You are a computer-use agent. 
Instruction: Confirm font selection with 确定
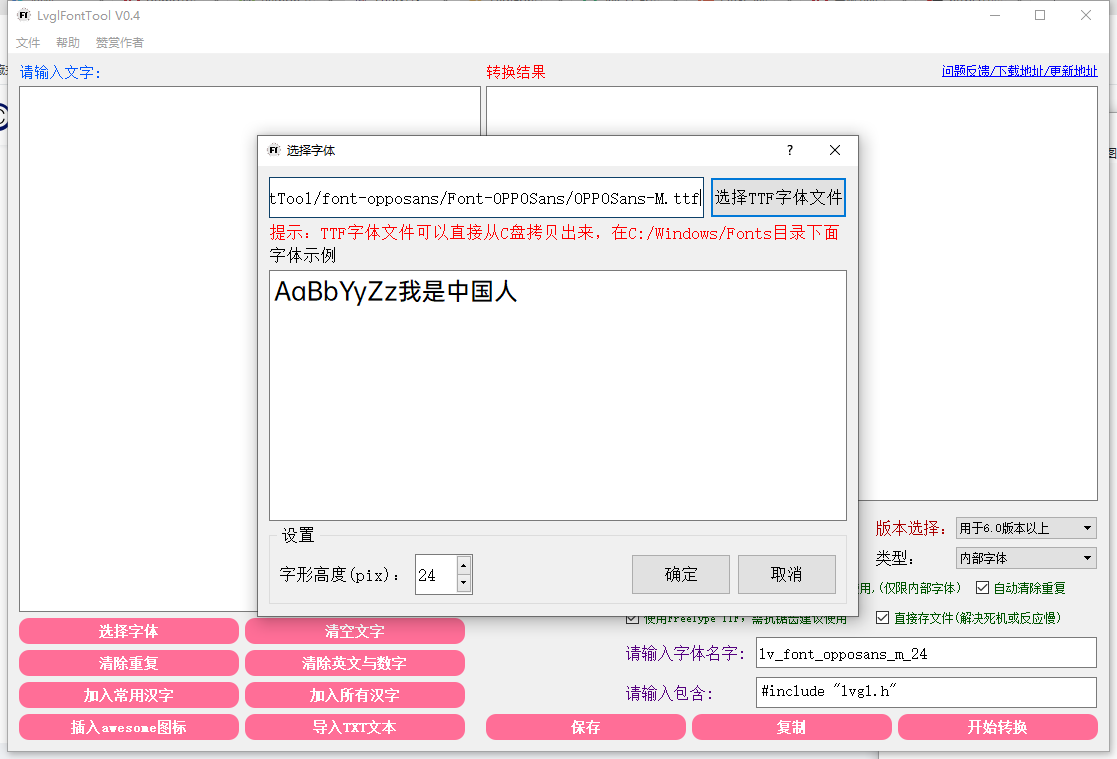(x=681, y=575)
